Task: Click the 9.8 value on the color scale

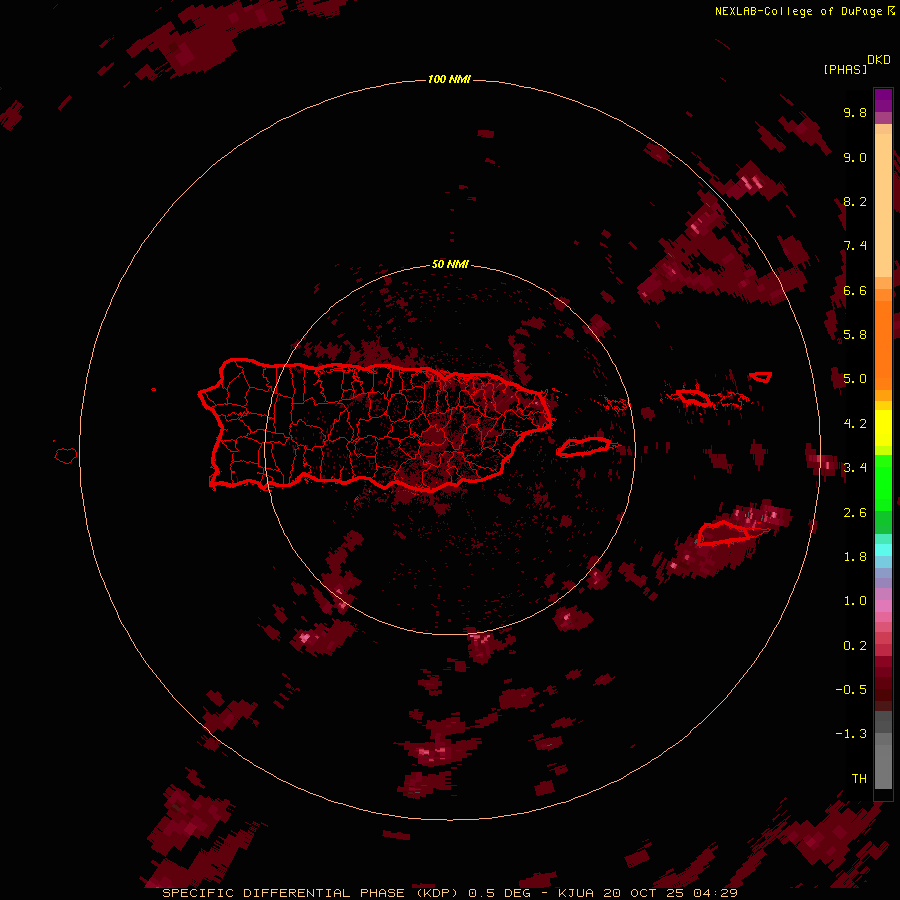Action: pyautogui.click(x=855, y=112)
